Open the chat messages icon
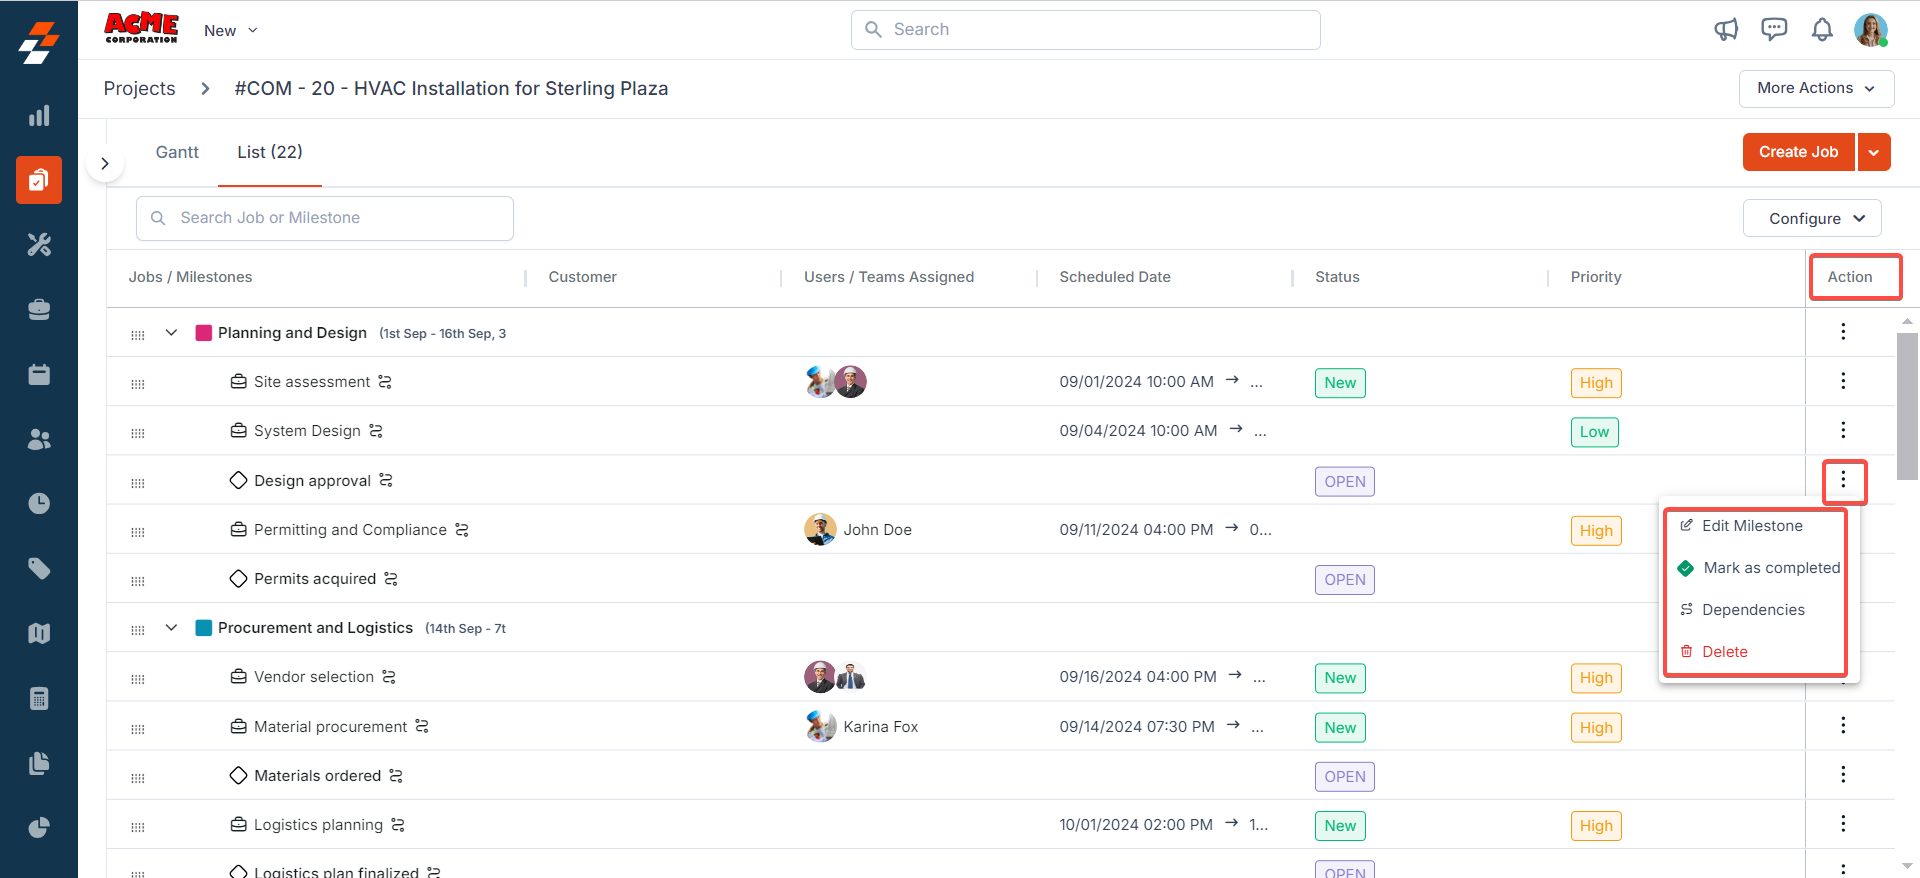This screenshot has height=878, width=1920. click(x=1774, y=30)
